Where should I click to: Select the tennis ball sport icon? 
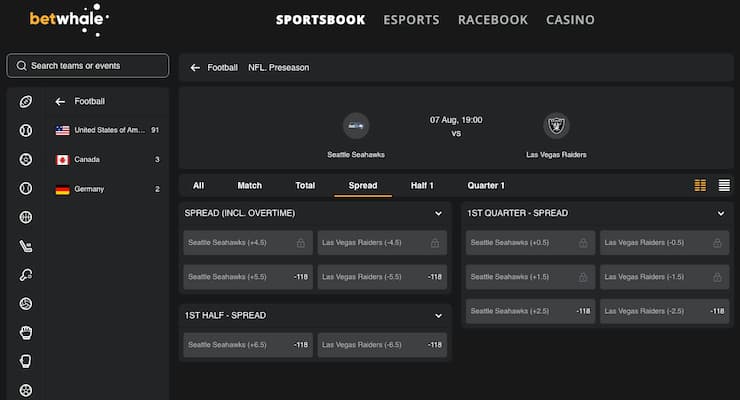click(x=25, y=188)
